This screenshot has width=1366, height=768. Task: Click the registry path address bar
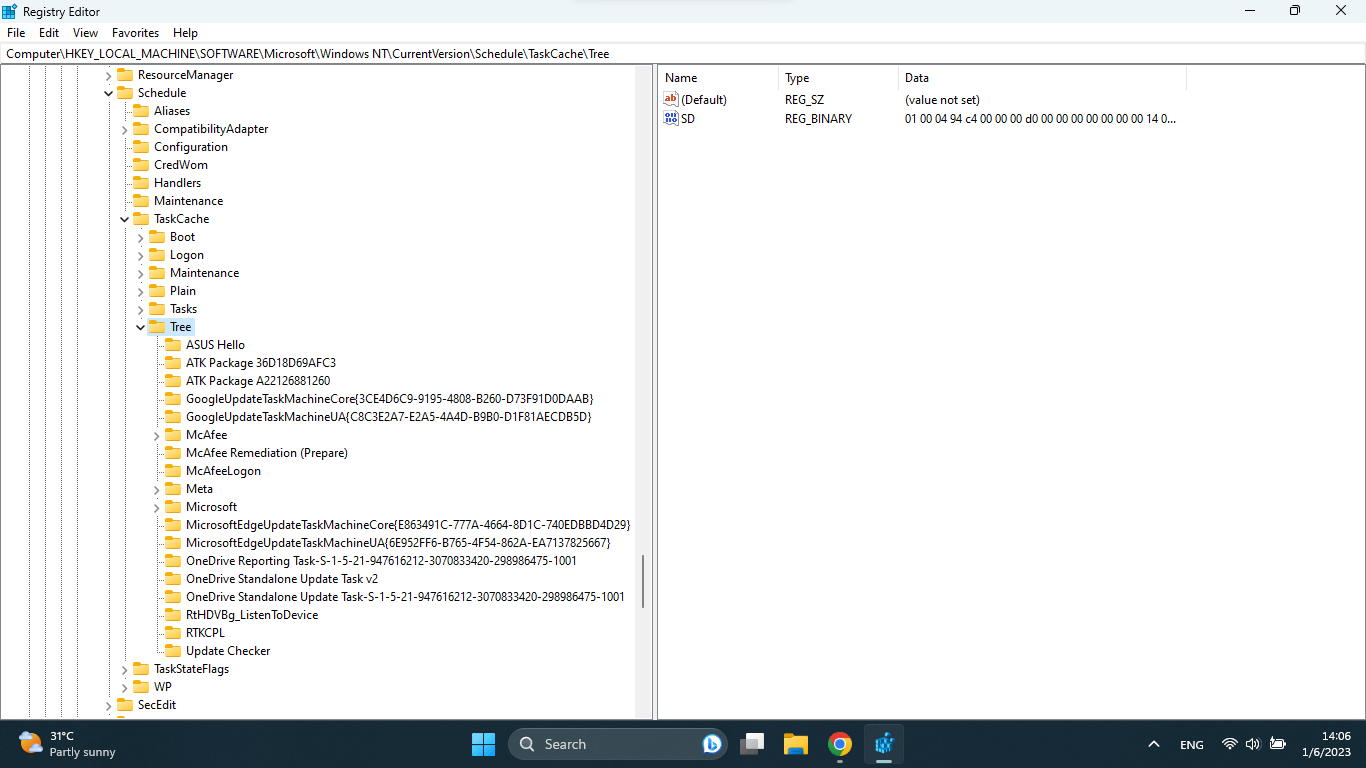683,54
